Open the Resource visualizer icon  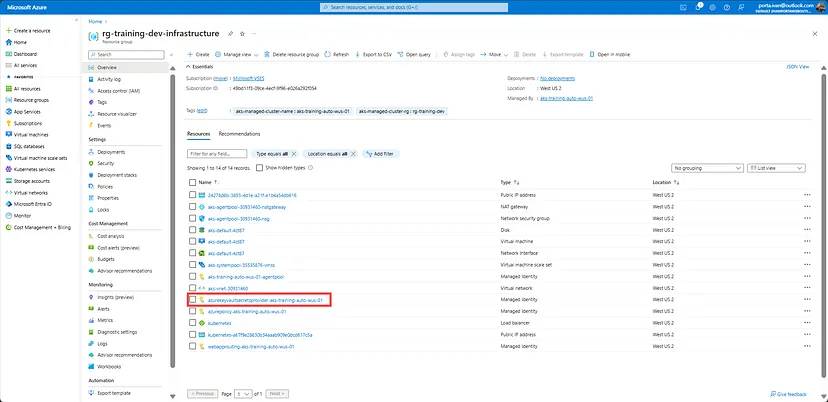[x=92, y=114]
